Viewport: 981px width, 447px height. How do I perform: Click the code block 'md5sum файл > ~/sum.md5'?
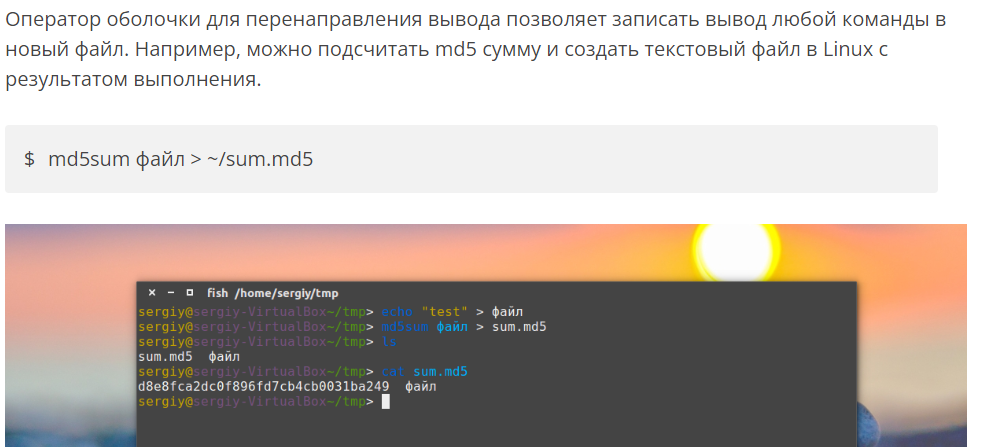coord(471,159)
